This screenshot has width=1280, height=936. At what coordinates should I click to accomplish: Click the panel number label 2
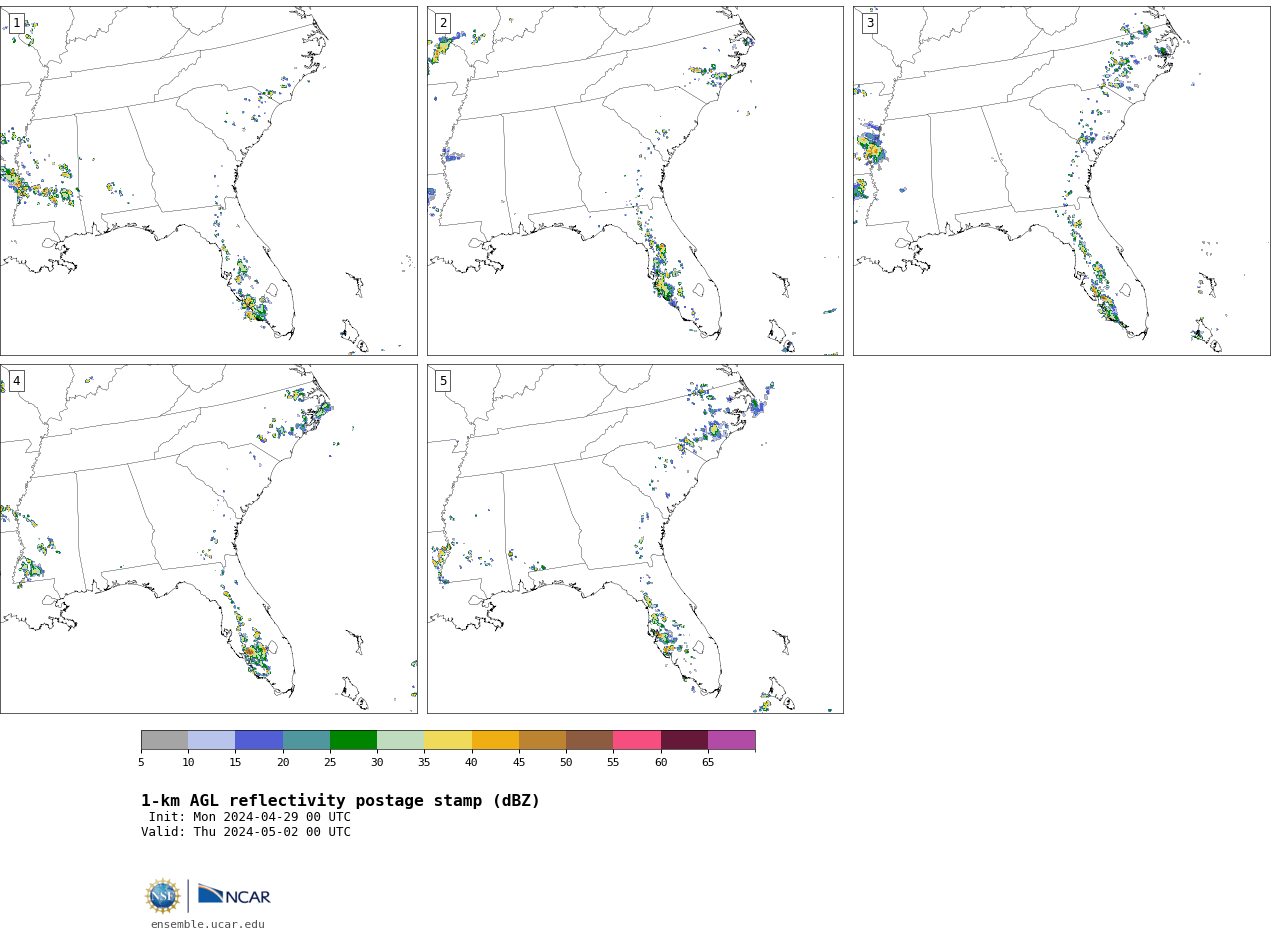coord(443,23)
